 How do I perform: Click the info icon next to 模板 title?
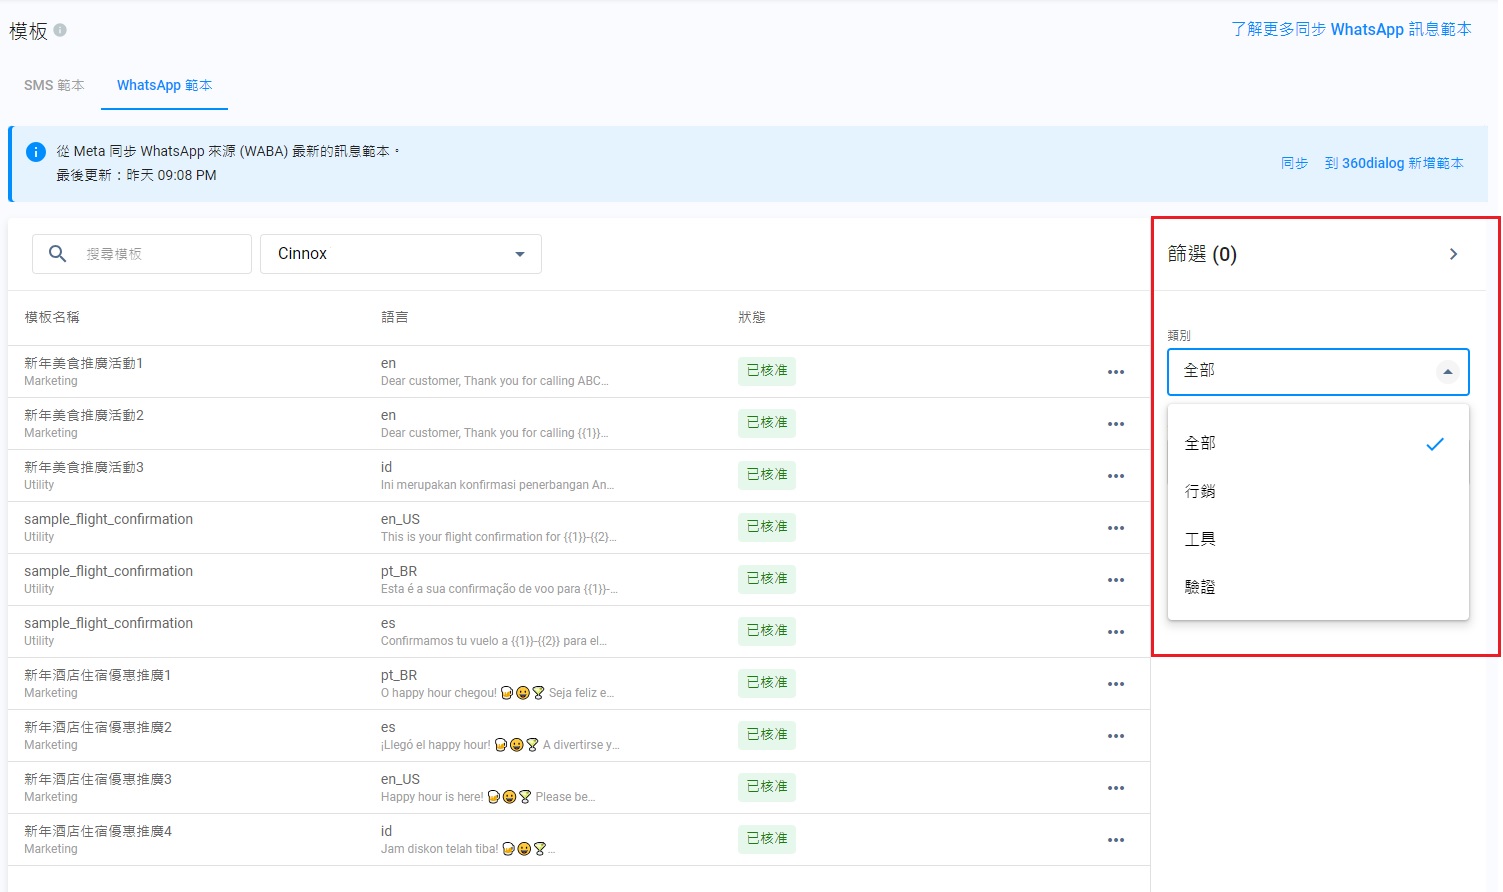pyautogui.click(x=60, y=30)
